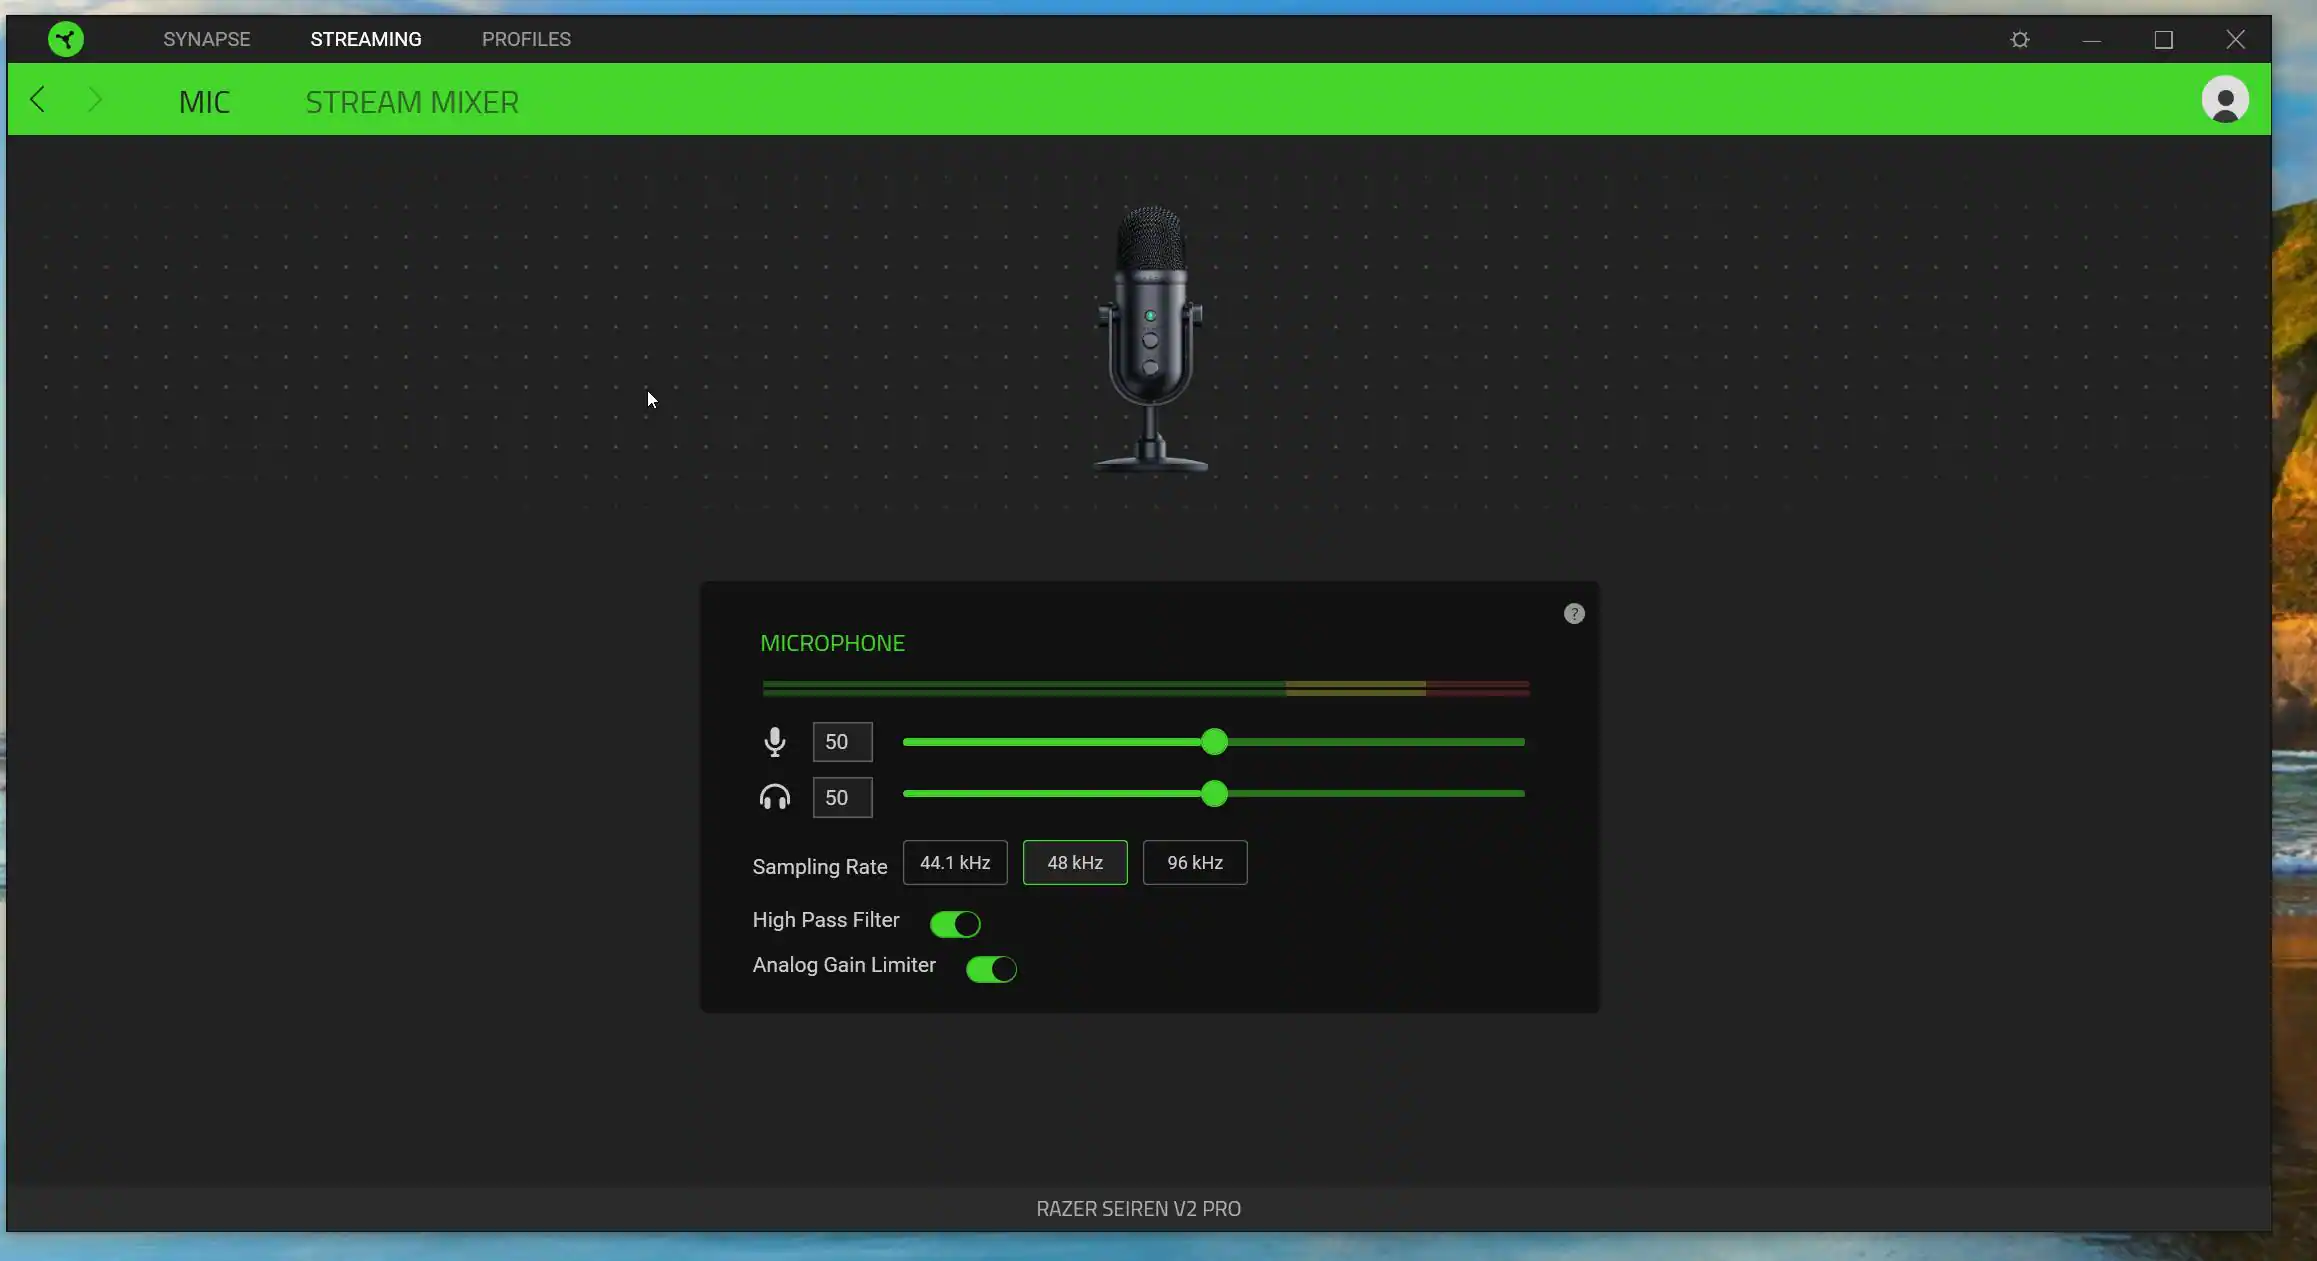The image size is (2317, 1261).
Task: Disable the High Pass Filter toggle
Action: pyautogui.click(x=955, y=924)
